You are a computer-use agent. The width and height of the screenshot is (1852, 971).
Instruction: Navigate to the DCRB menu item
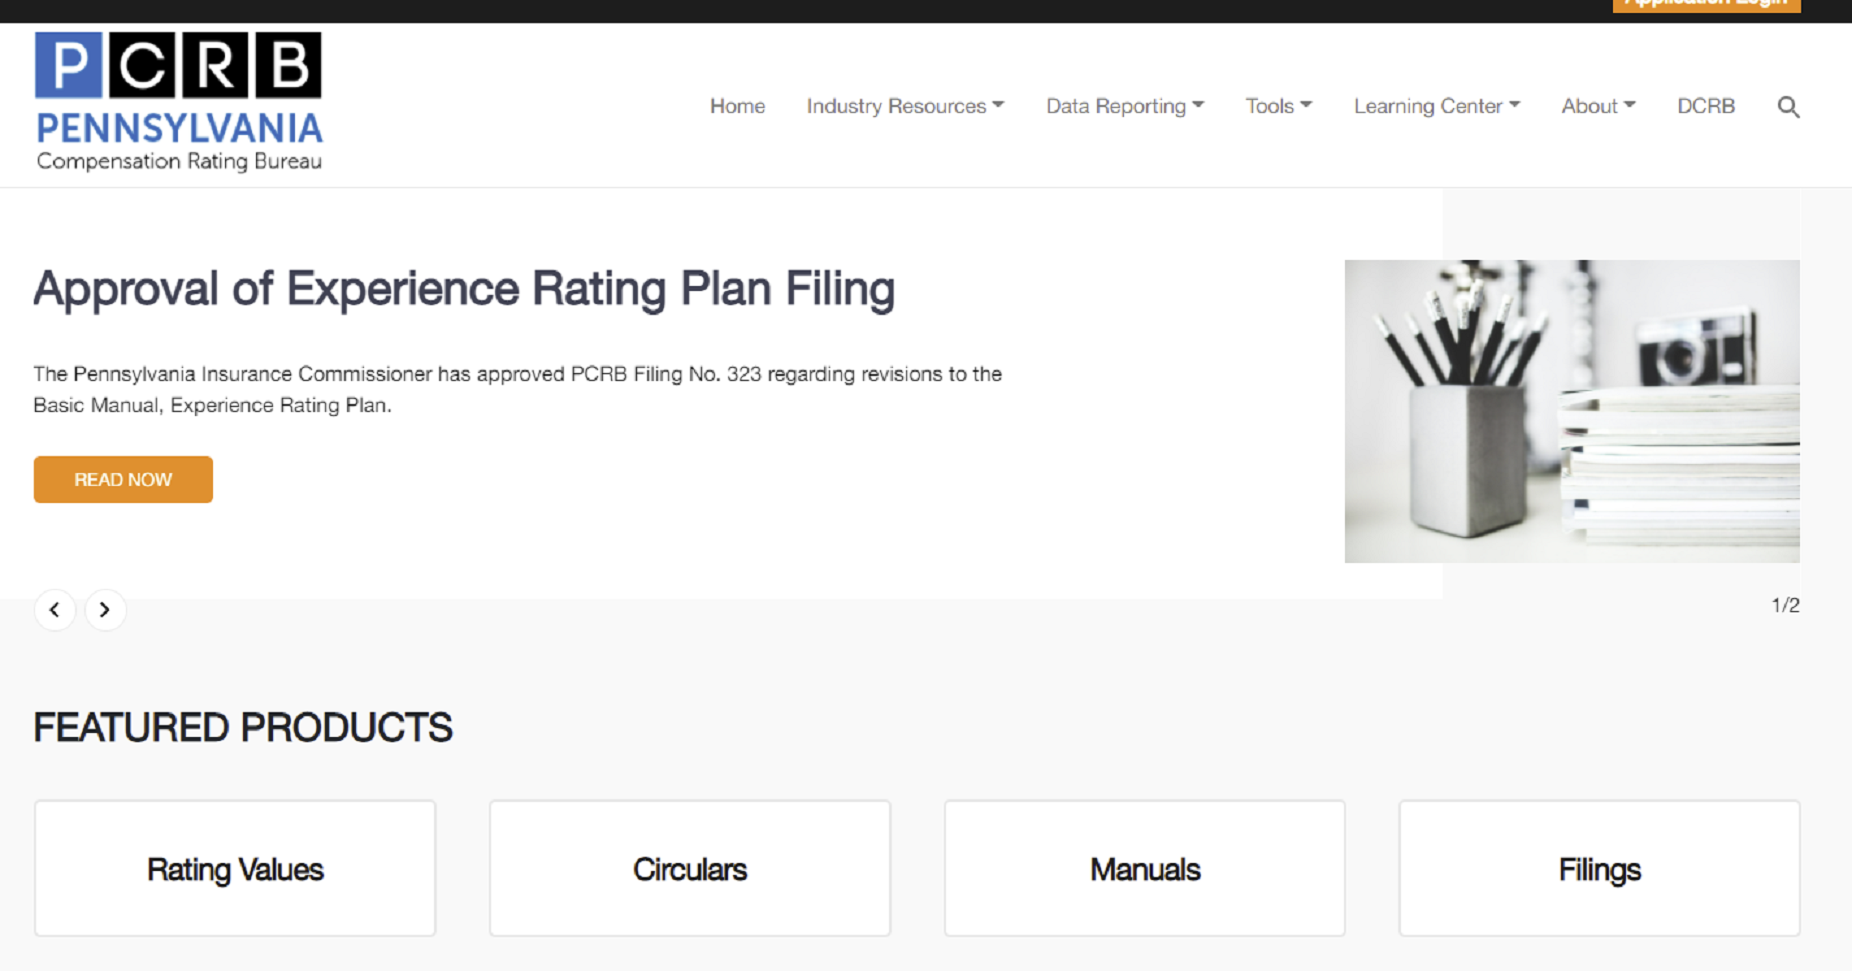pyautogui.click(x=1705, y=106)
